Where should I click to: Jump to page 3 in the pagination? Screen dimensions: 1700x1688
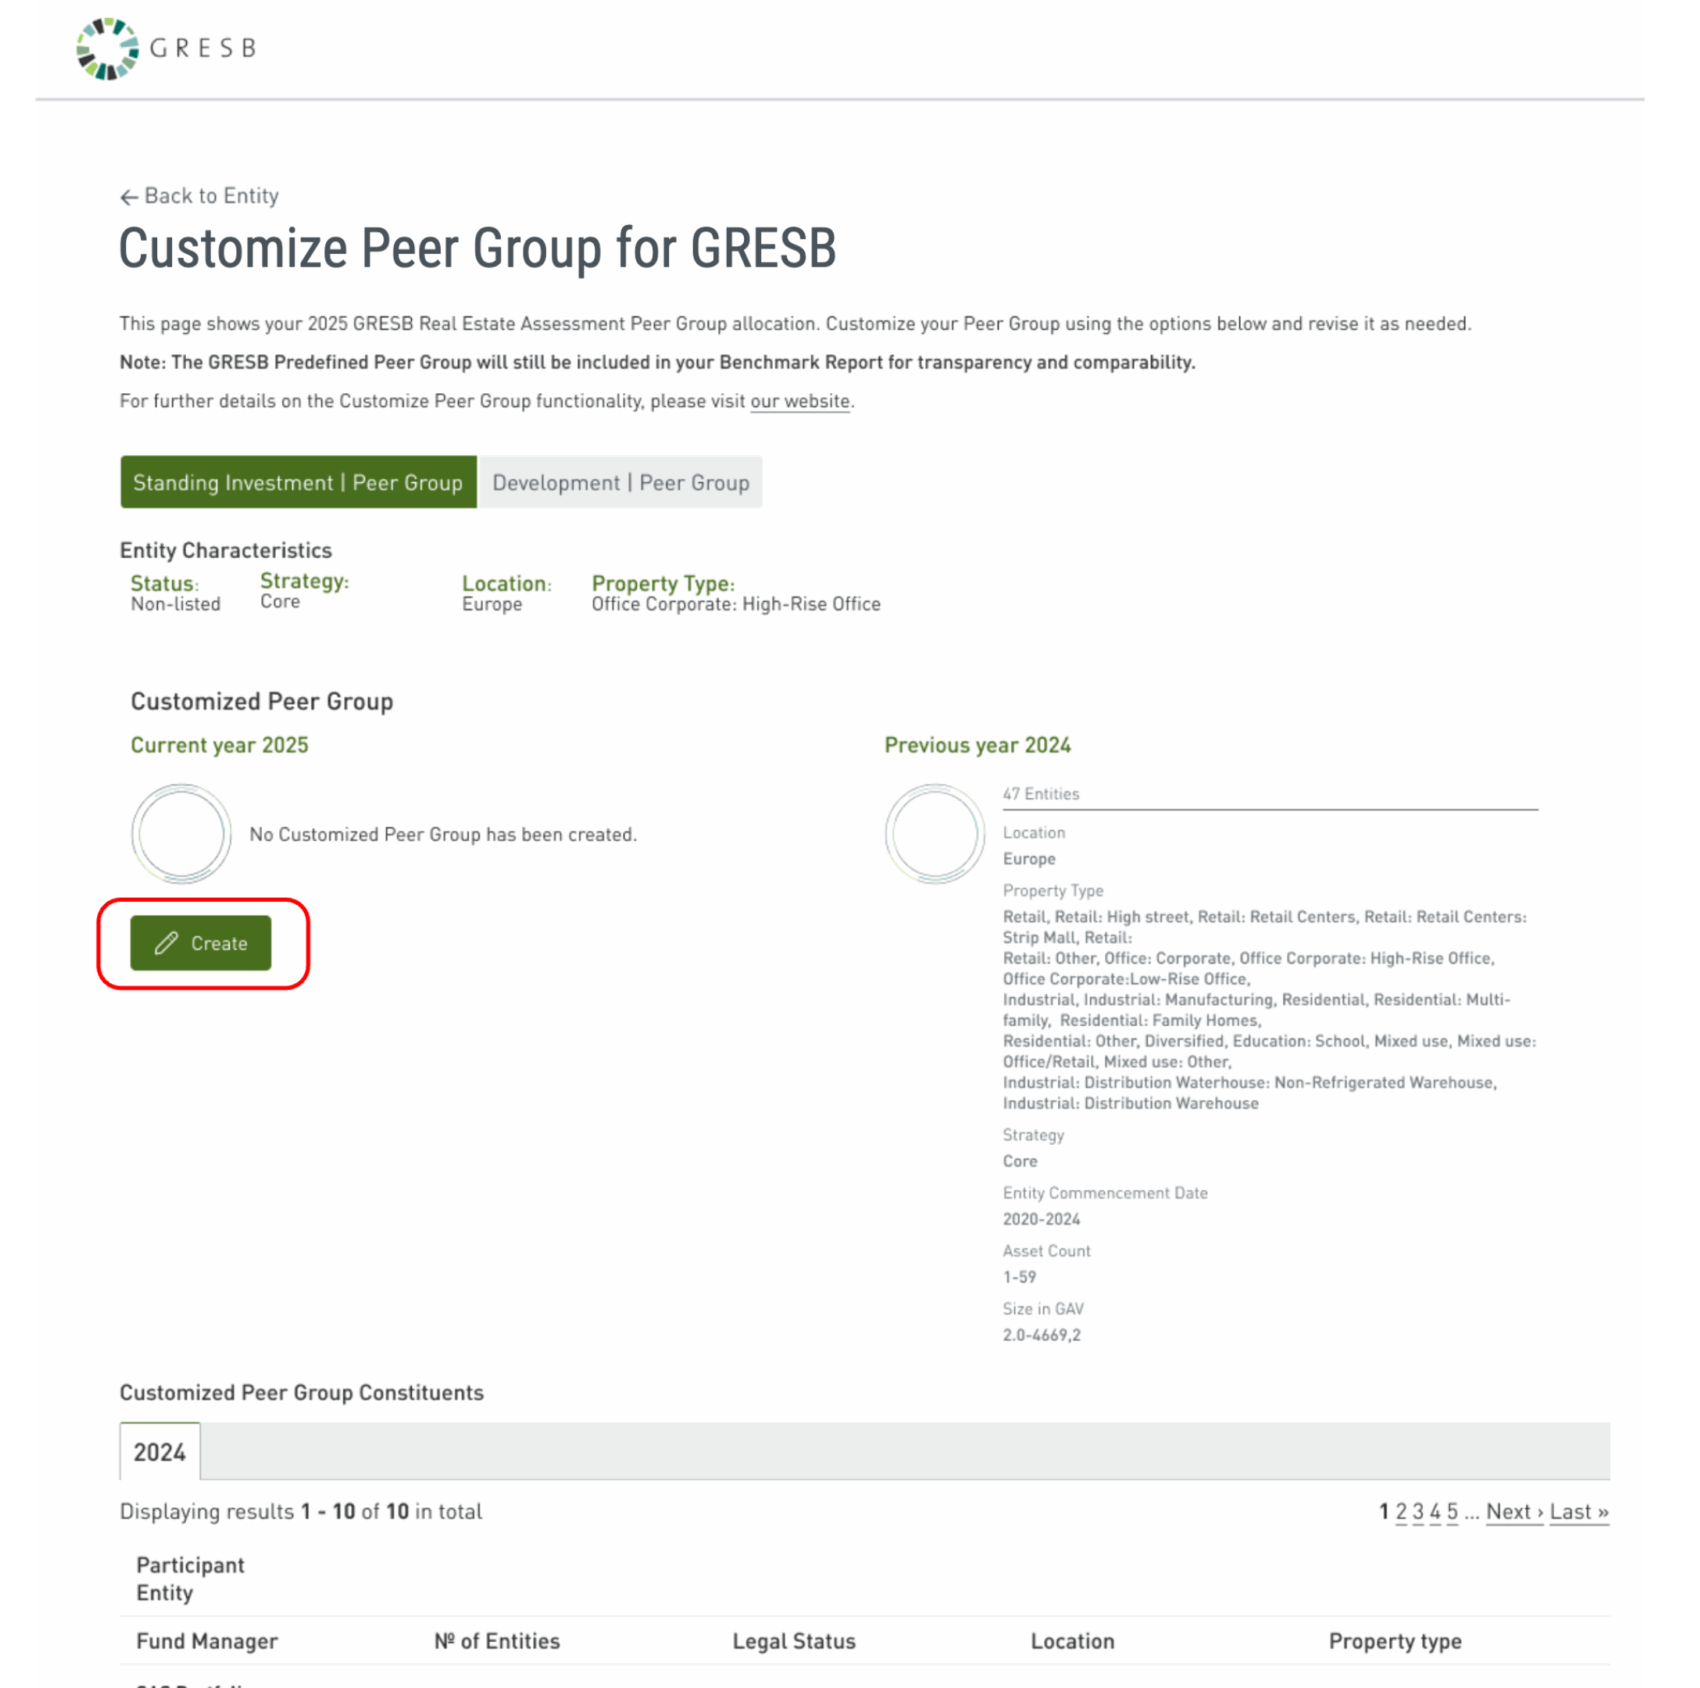[1418, 1511]
